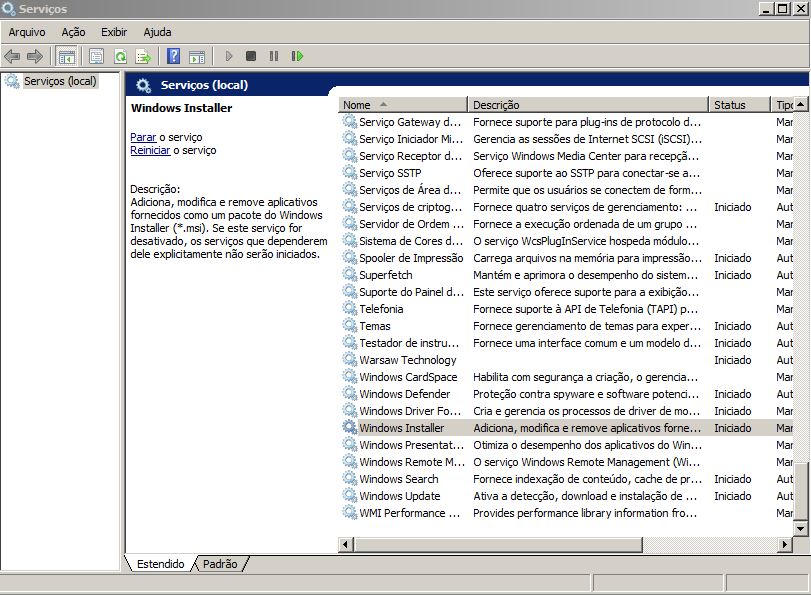This screenshot has width=811, height=595.
Task: Select the Windows Presentat... service name
Action: (x=411, y=445)
